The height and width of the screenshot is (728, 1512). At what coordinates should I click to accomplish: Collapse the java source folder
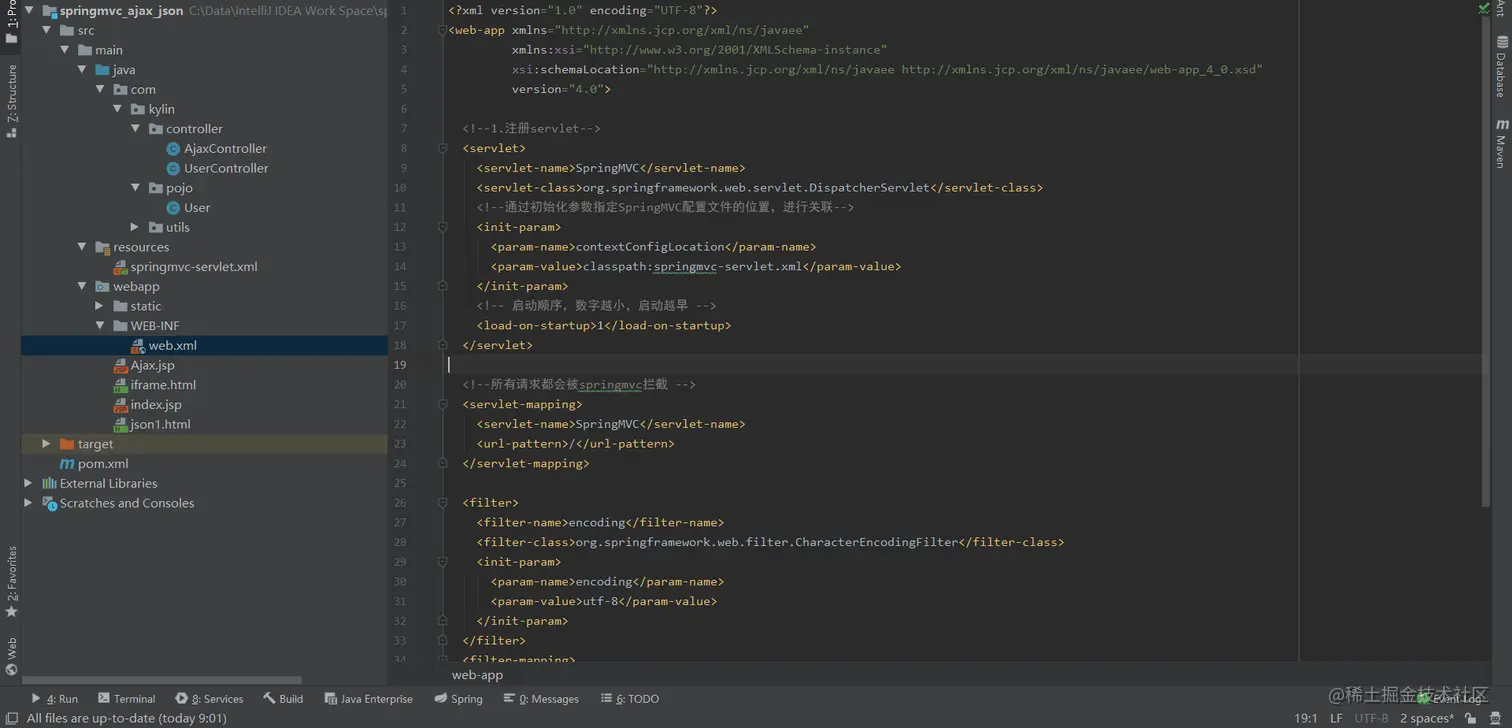(x=82, y=70)
